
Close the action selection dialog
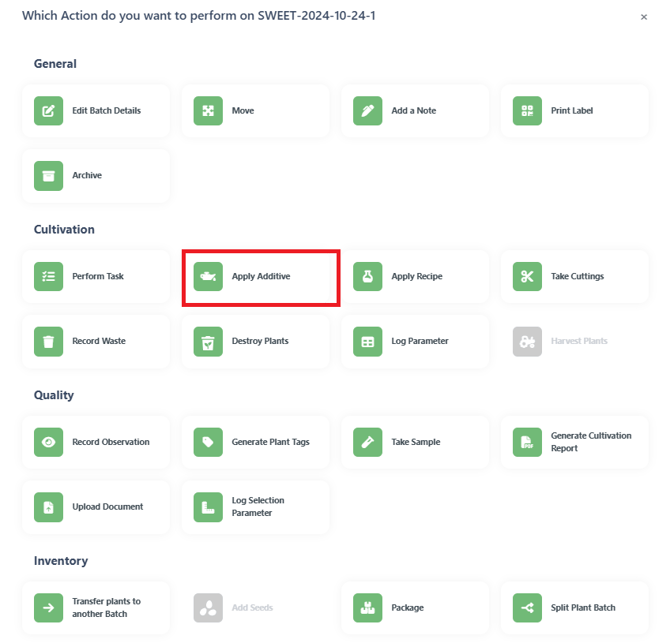644,17
